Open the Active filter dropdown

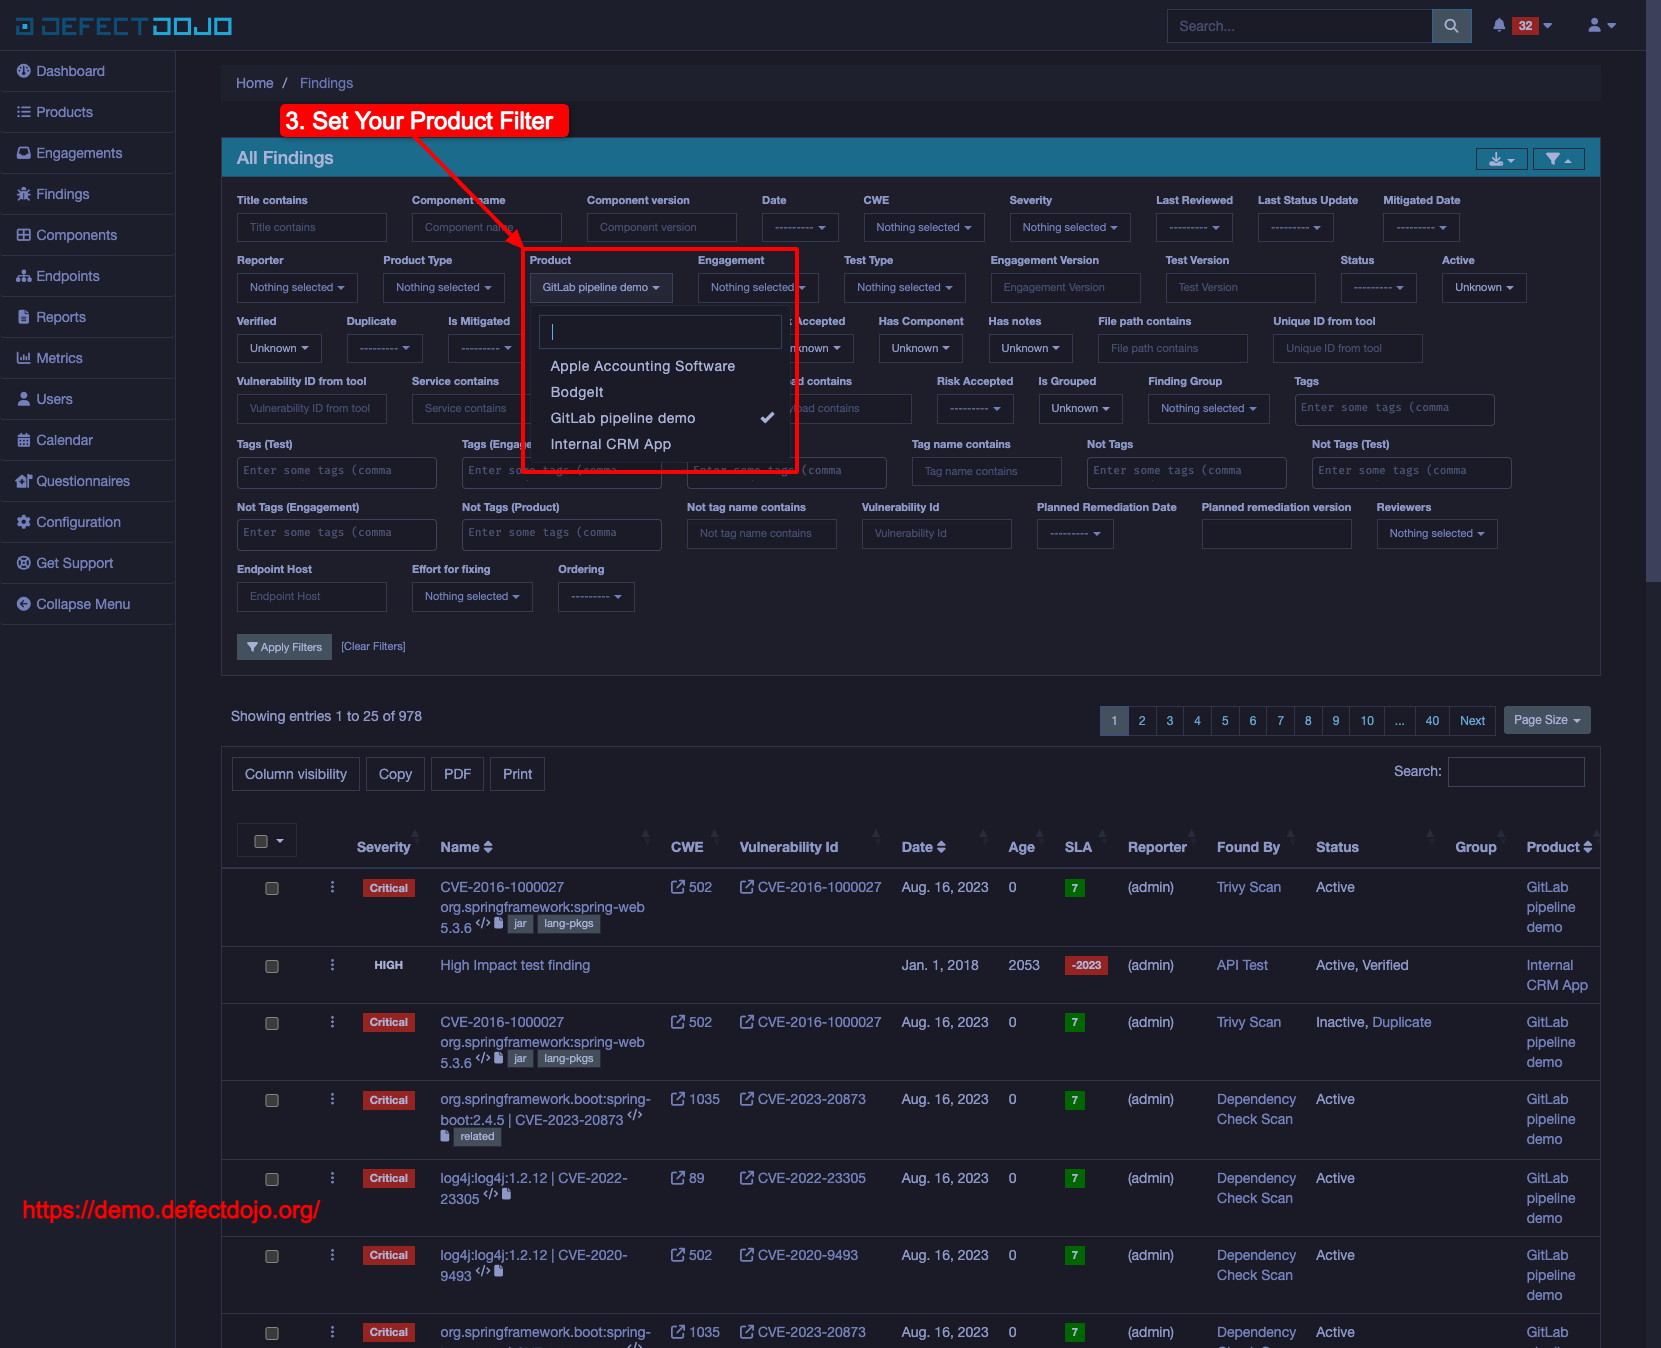point(1484,288)
